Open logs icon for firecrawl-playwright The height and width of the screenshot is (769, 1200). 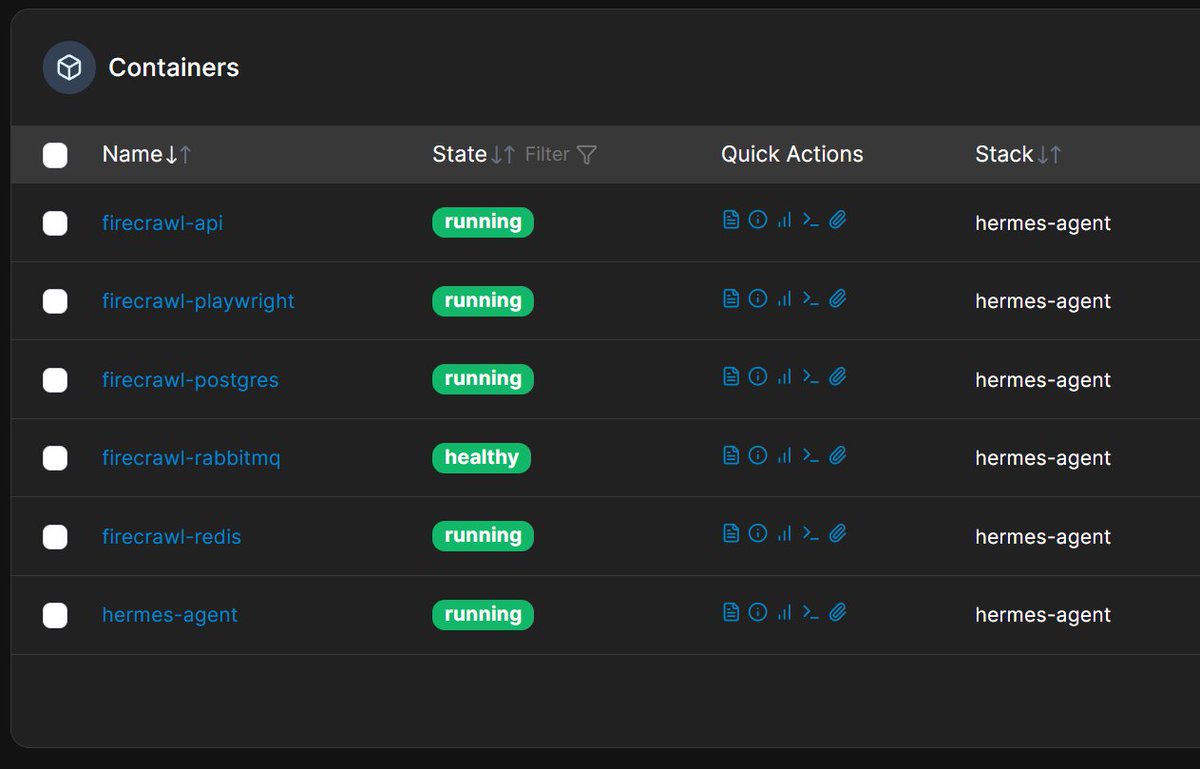tap(731, 298)
